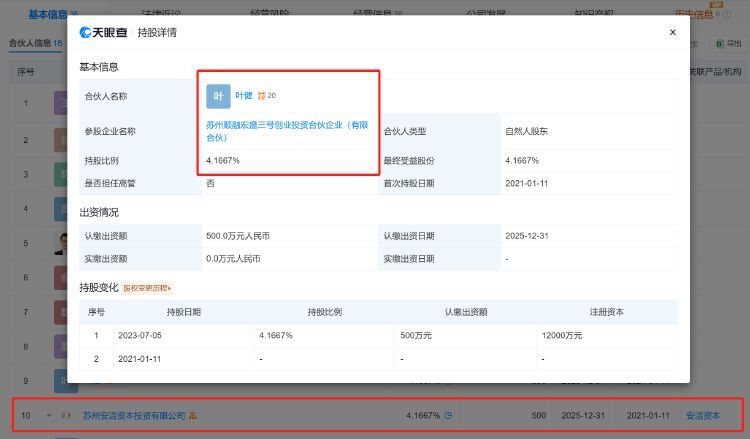Switch to 历史信息 tab
Image resolution: width=750 pixels, height=439 pixels.
click(694, 14)
